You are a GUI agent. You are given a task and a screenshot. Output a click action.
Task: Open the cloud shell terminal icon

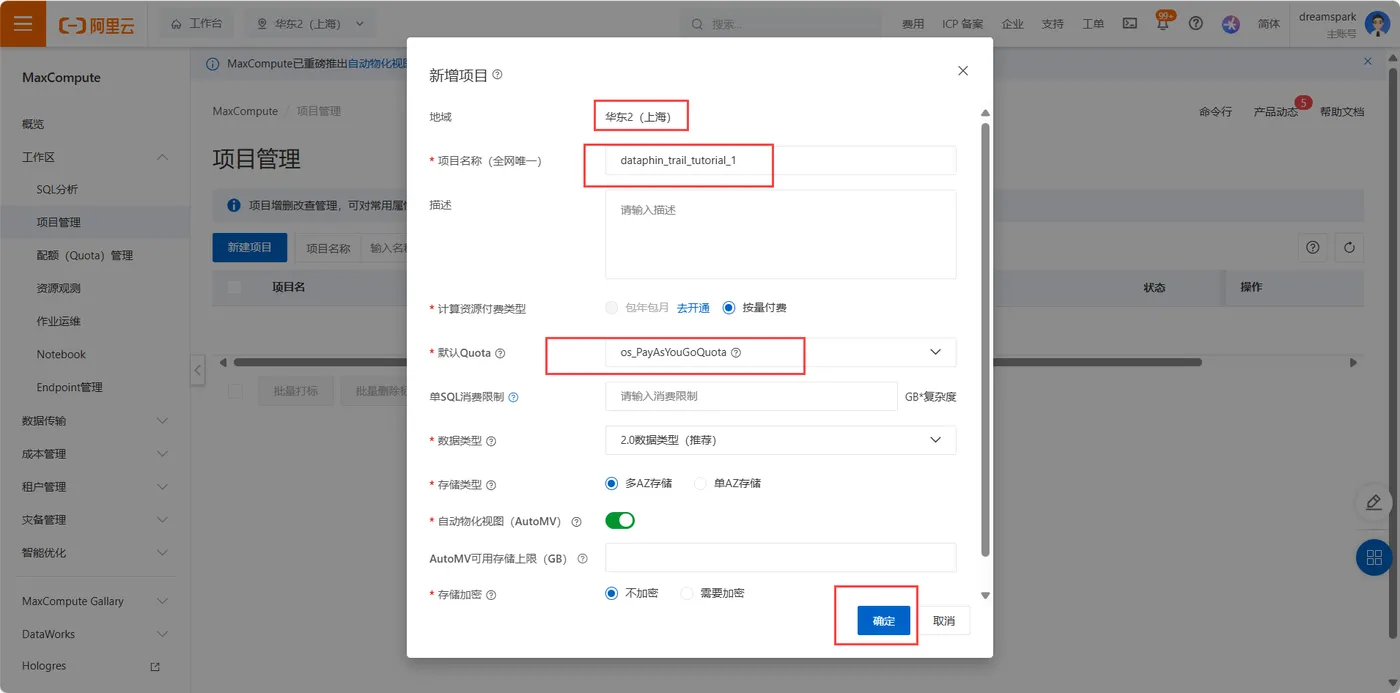click(x=1130, y=23)
